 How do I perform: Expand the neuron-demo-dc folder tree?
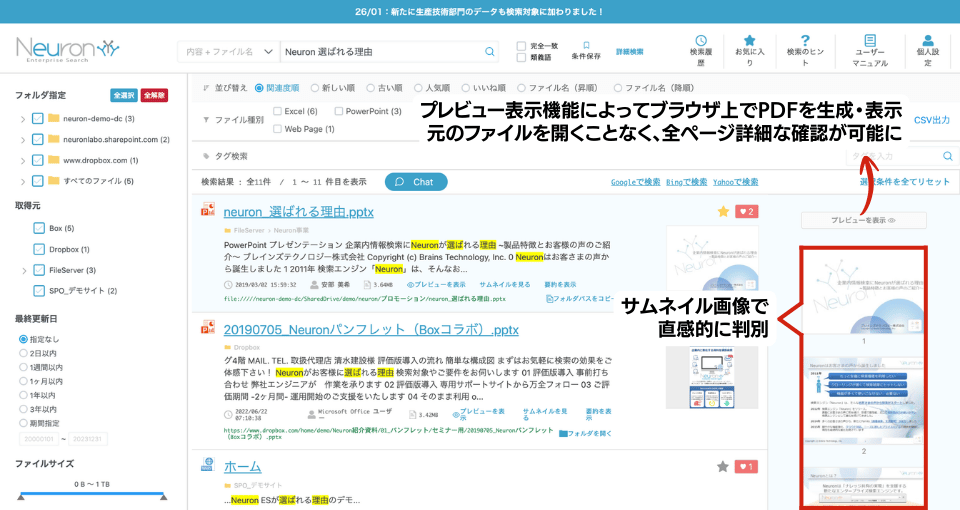click(23, 119)
